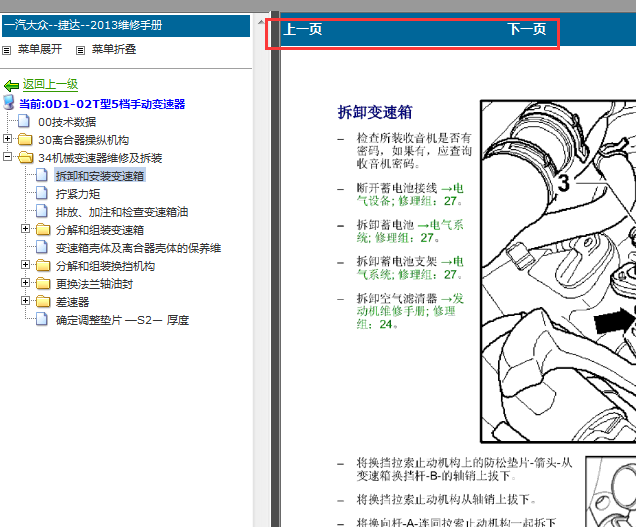Click the open folder icon for 34机械变速器维修及拆装
636x527 pixels.
(26, 157)
